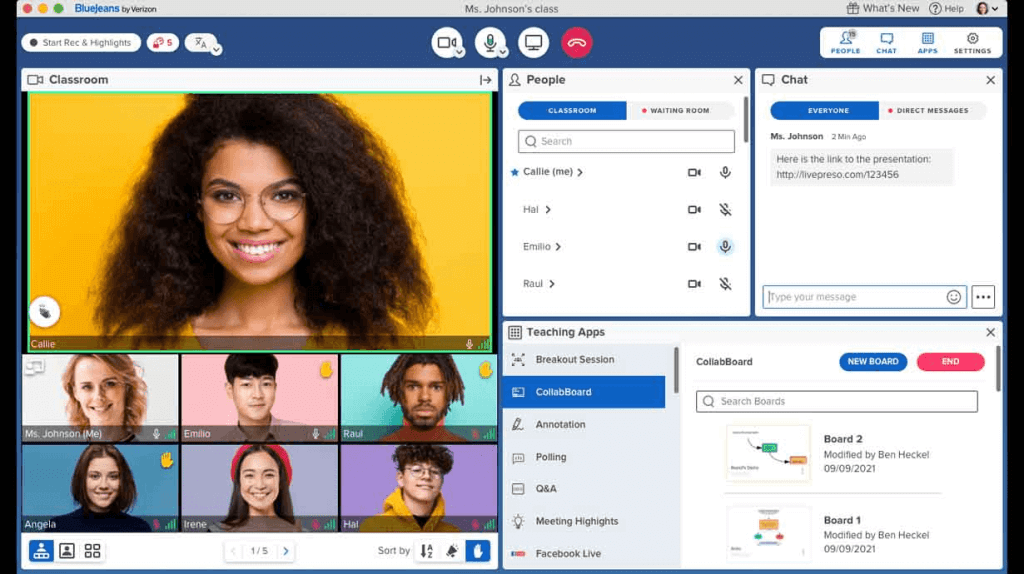Click the Start Rec & Highlights button

click(81, 42)
